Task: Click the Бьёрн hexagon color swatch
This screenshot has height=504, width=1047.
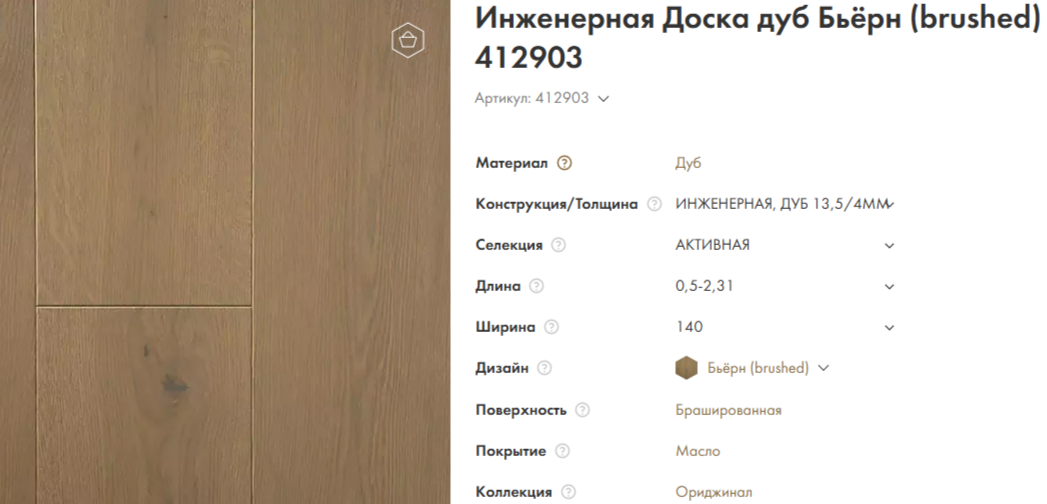Action: 686,368
